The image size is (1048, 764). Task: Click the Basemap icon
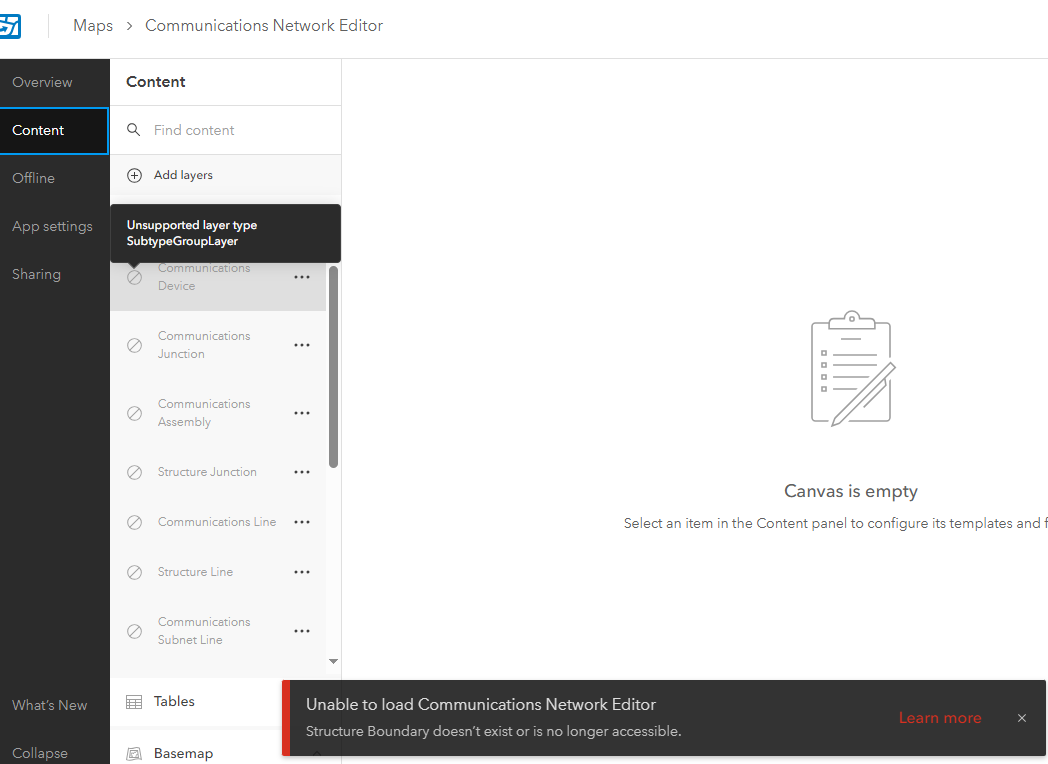(x=134, y=754)
